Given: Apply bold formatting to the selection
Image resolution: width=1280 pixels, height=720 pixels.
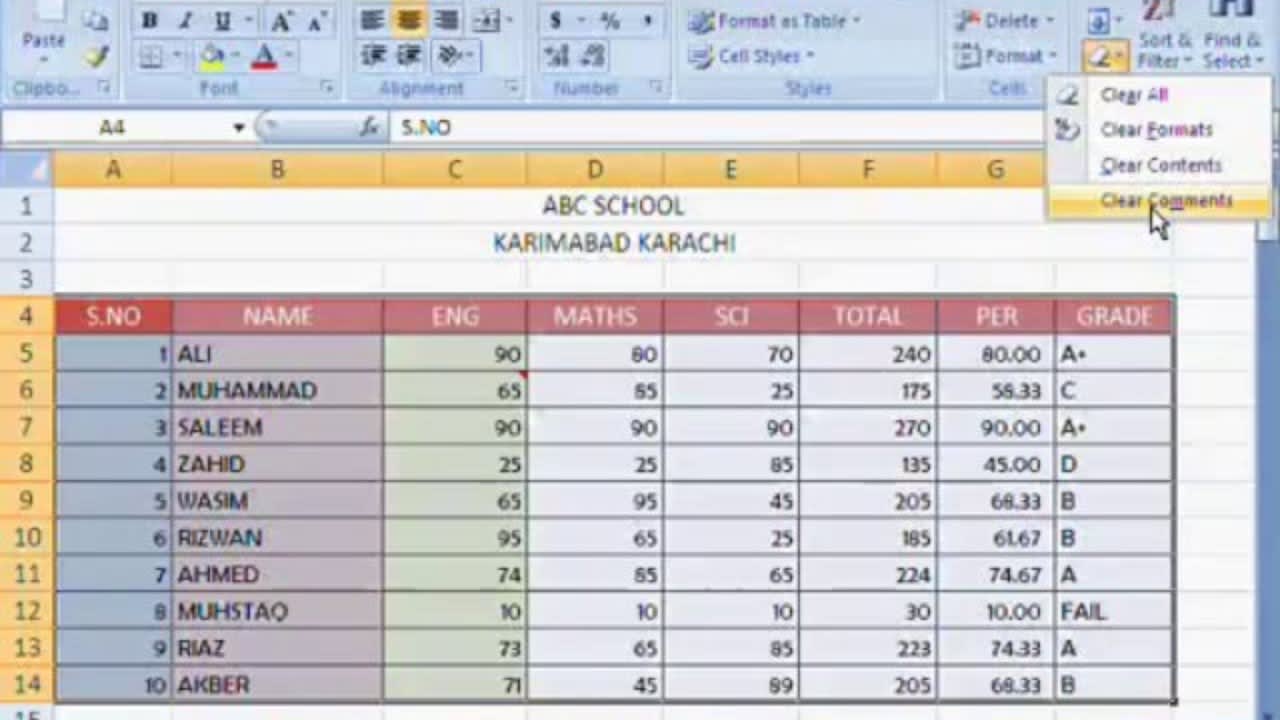Looking at the screenshot, I should (150, 20).
